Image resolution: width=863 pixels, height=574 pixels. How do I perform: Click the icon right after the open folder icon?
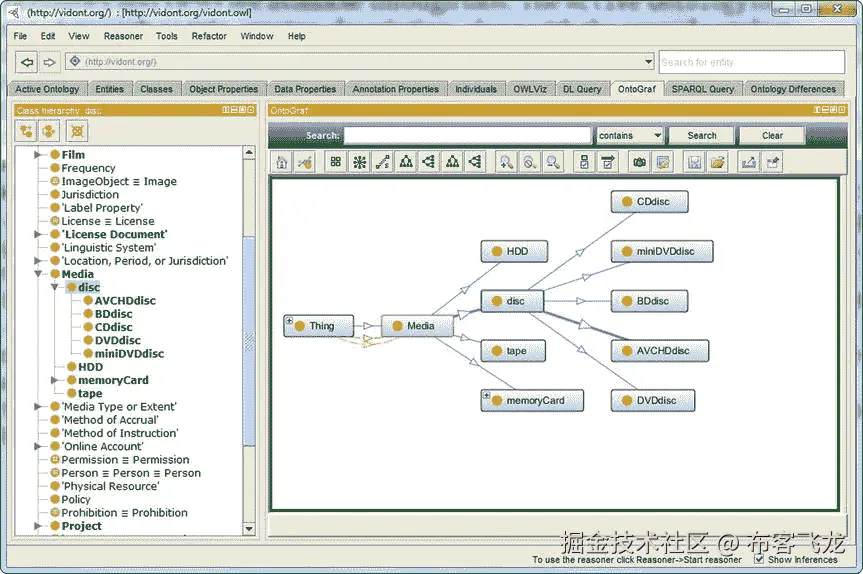tap(749, 162)
